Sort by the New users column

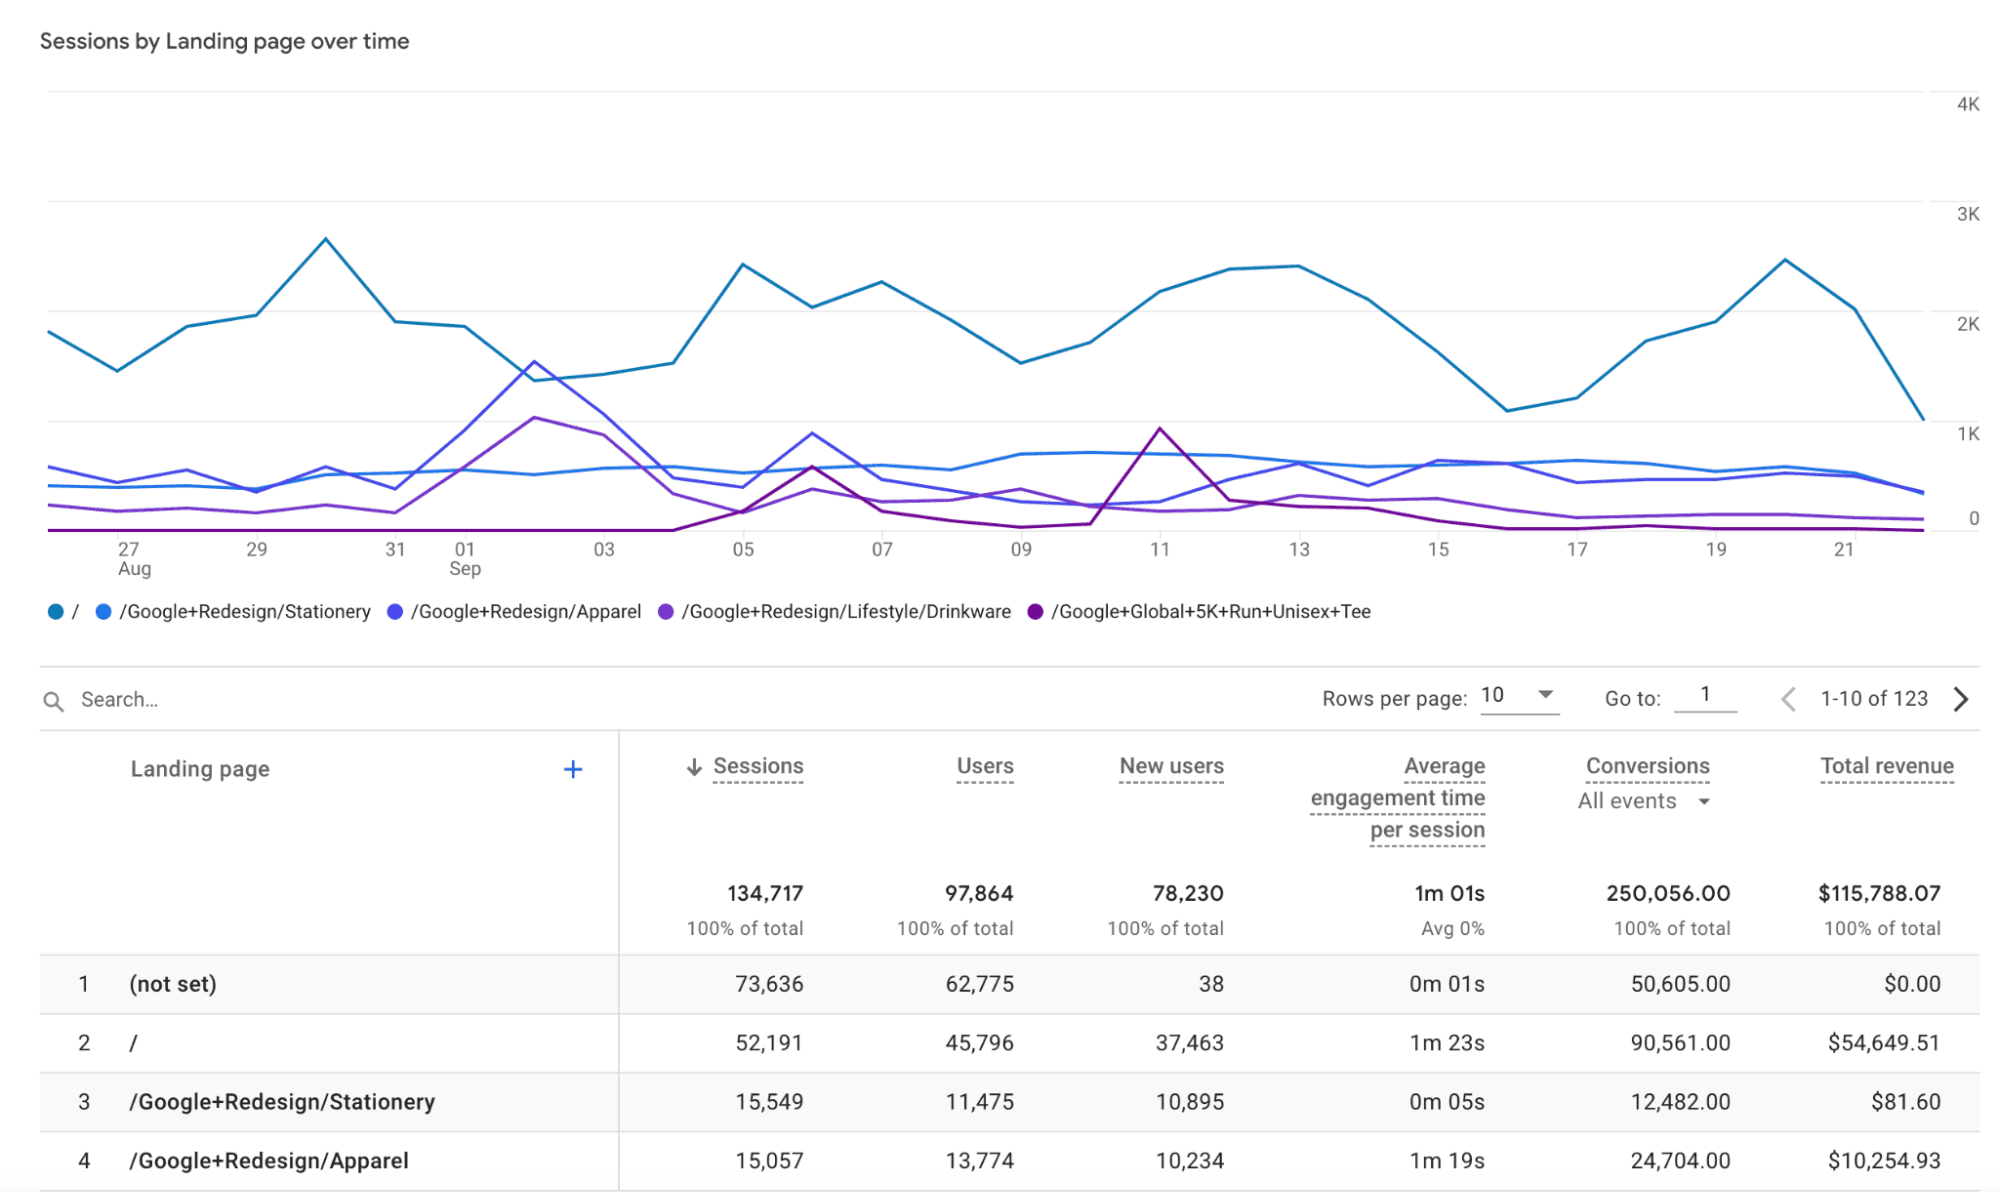coord(1171,766)
